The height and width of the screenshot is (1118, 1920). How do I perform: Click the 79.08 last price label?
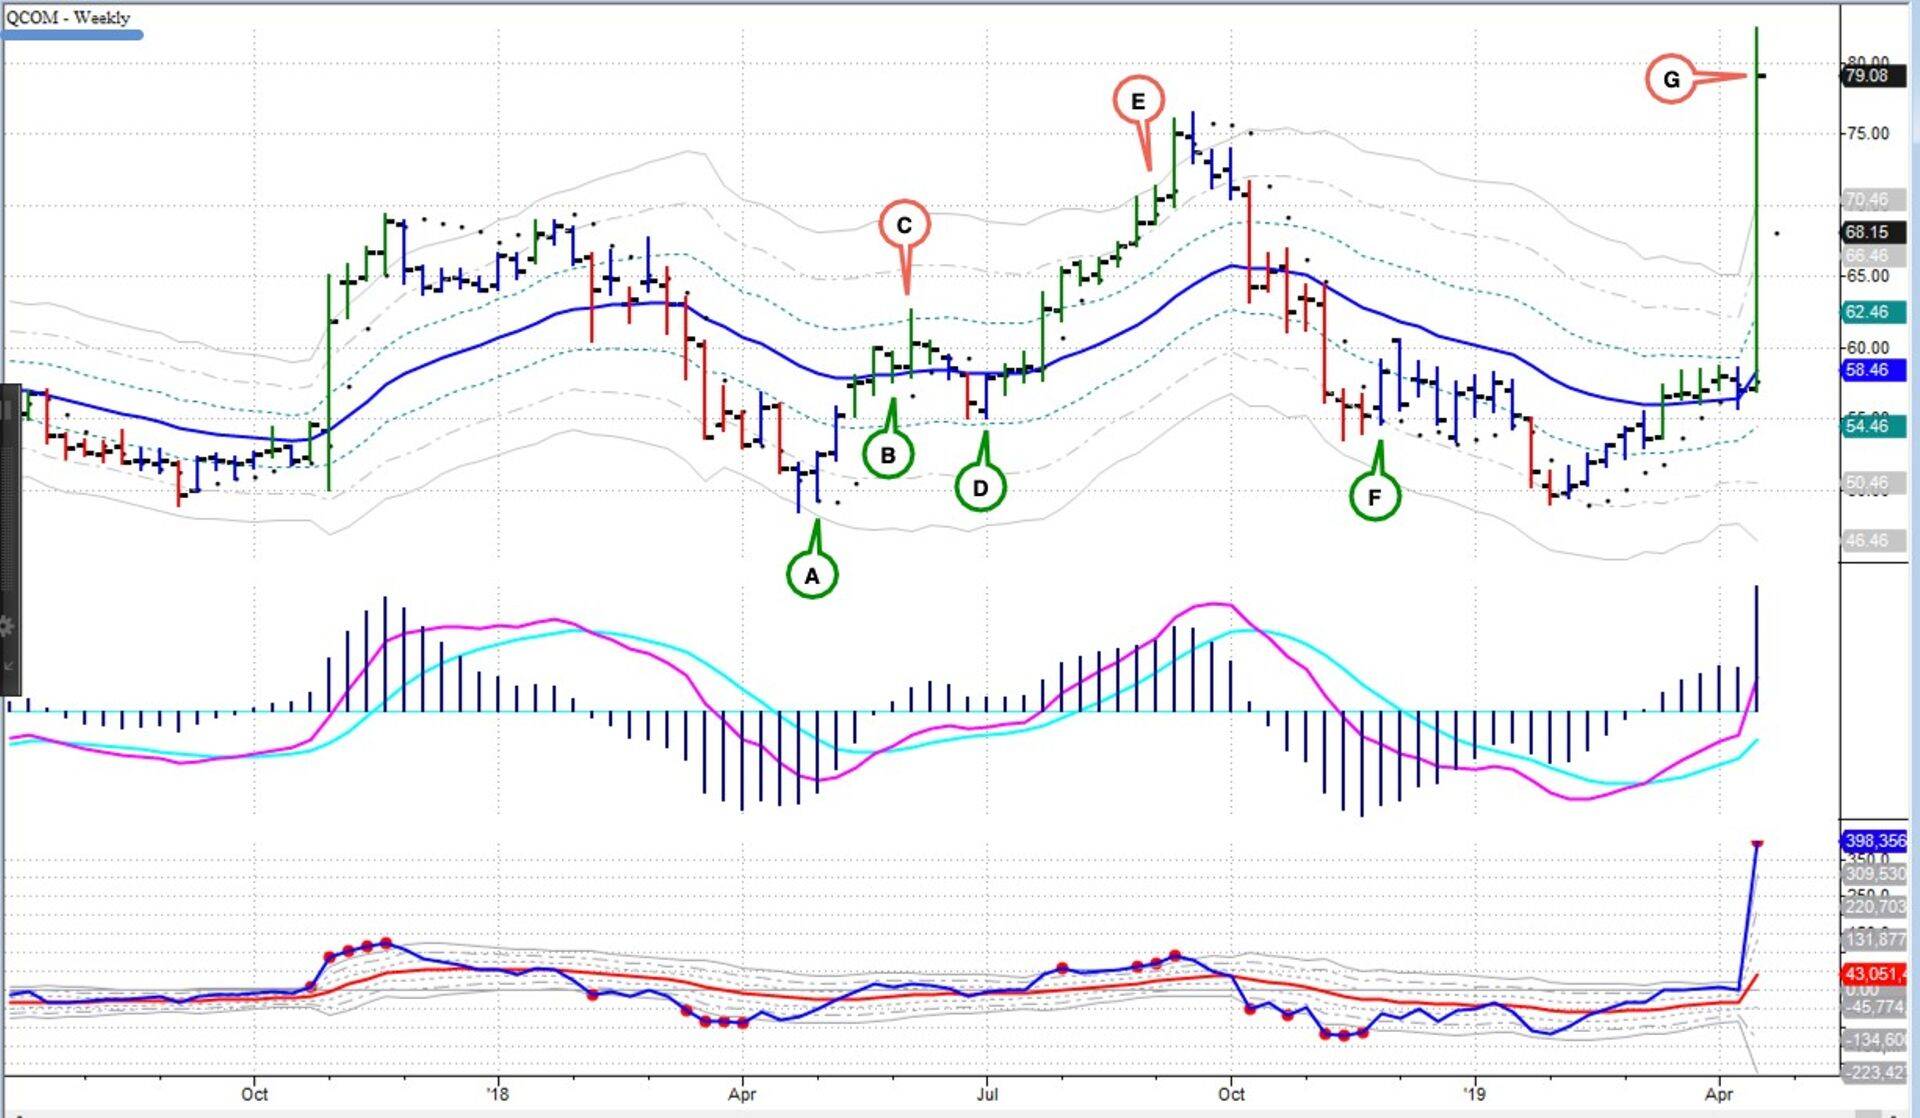tap(1866, 76)
